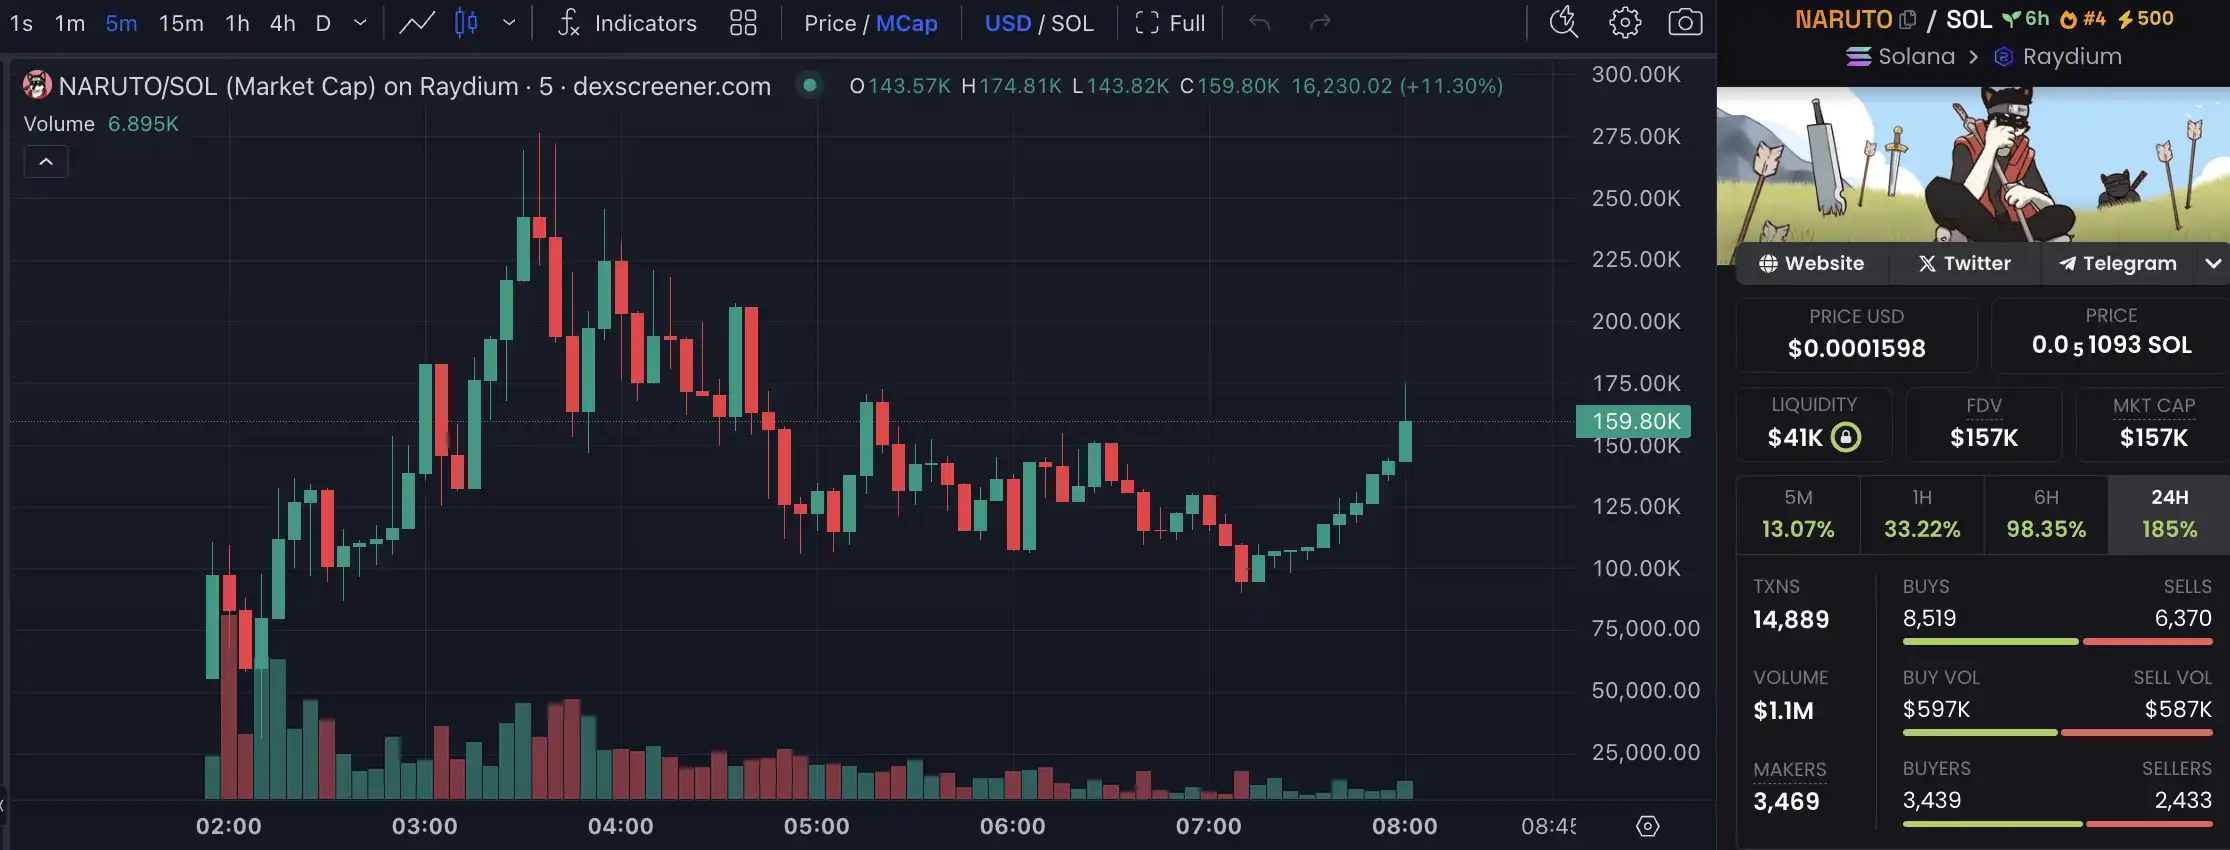The image size is (2230, 850).
Task: Expand the chart style dropdown arrow
Action: tap(509, 23)
